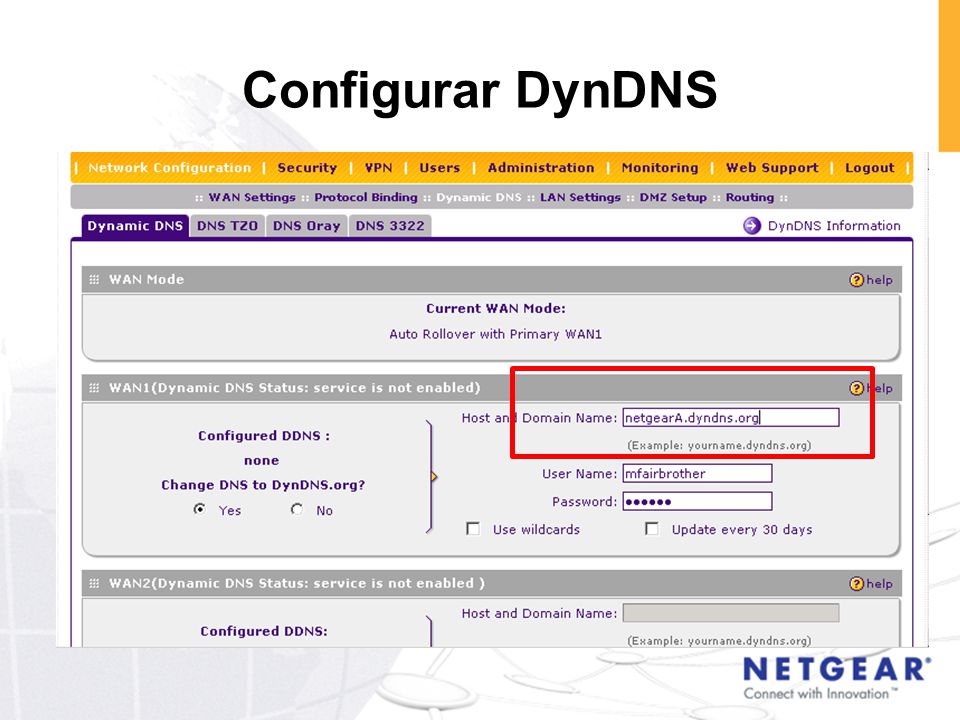Open the VPN menu

tap(378, 168)
